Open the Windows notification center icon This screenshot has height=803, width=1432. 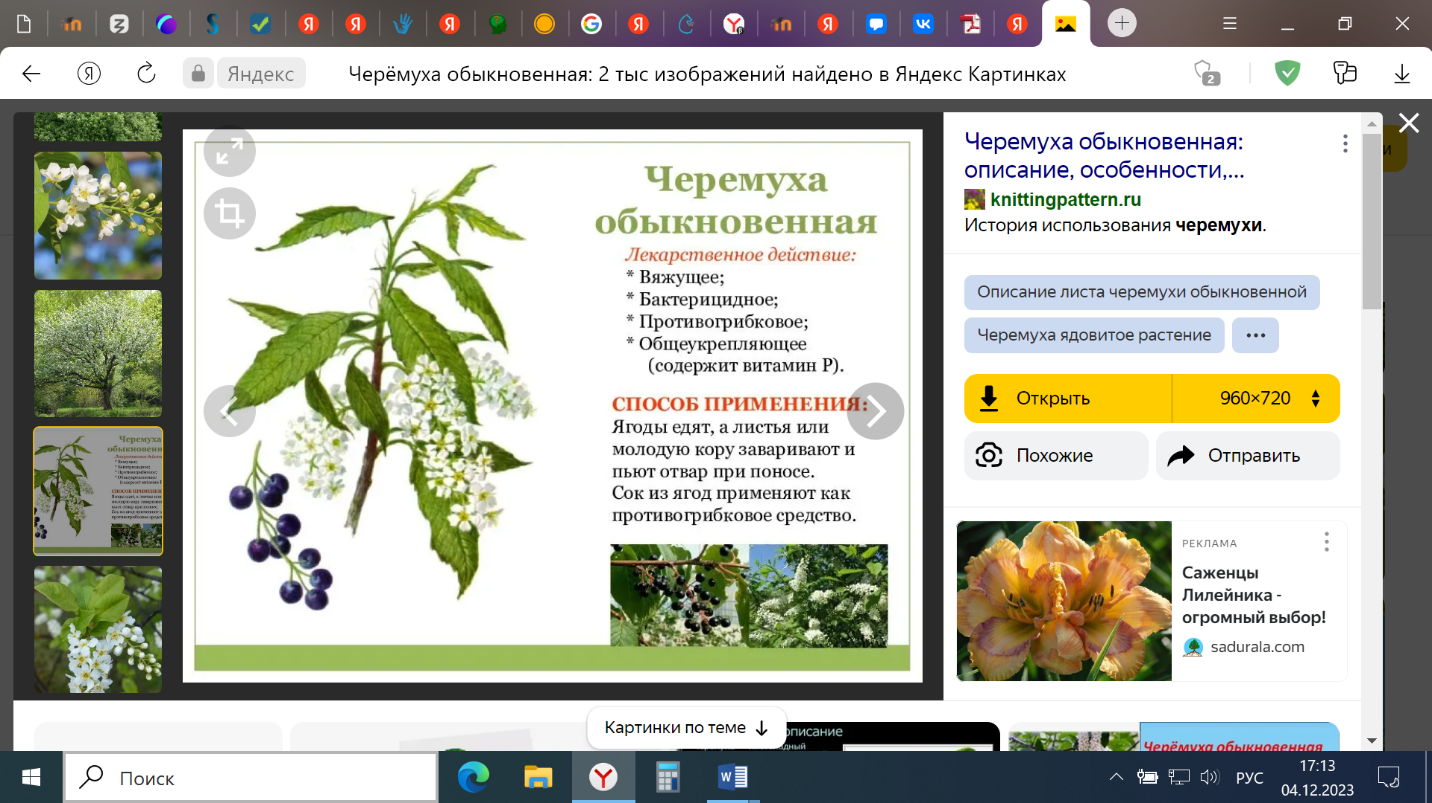[x=1388, y=778]
